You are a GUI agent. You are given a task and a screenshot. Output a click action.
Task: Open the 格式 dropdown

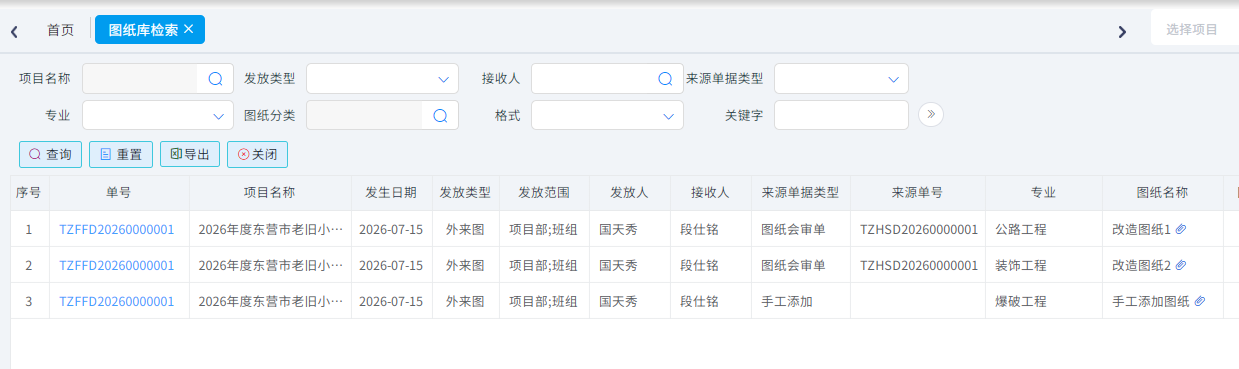click(607, 115)
